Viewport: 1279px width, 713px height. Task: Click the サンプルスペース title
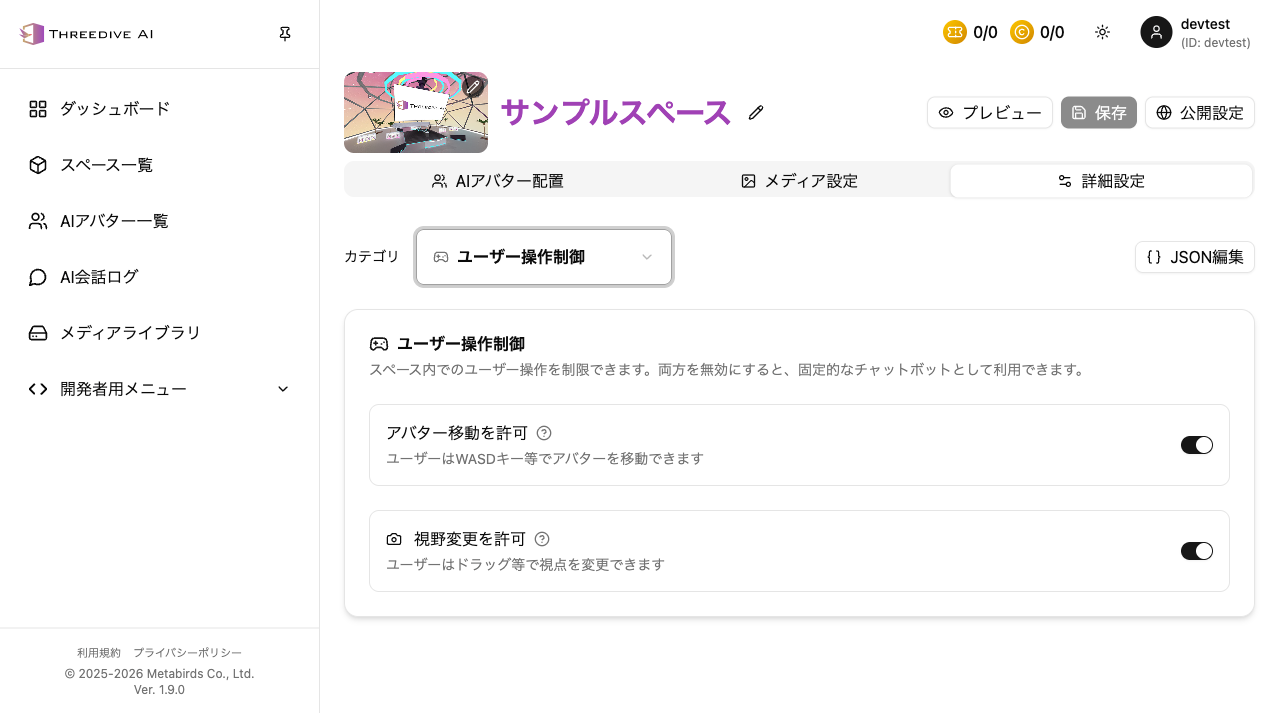[616, 113]
